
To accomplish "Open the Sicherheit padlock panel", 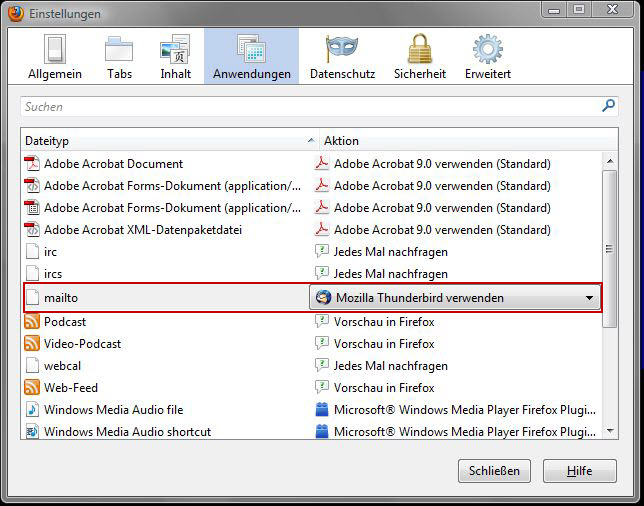I will click(419, 56).
